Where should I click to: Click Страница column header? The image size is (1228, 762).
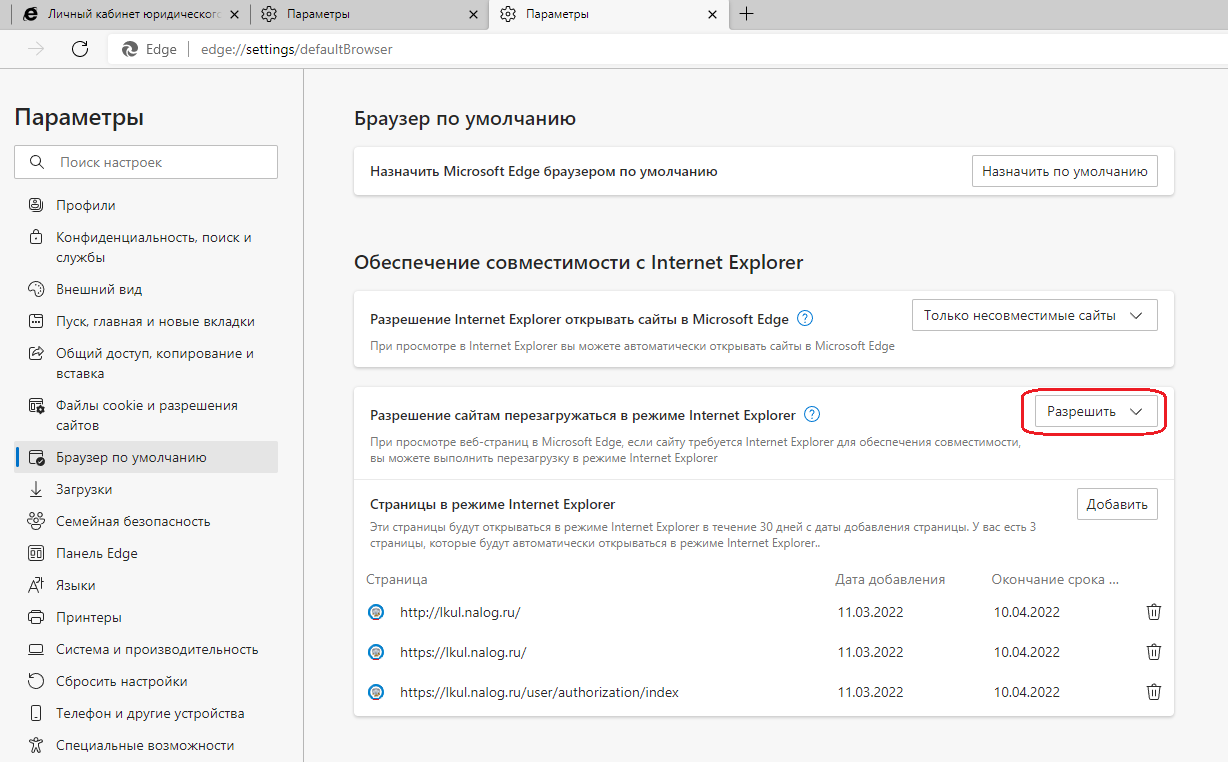397,579
